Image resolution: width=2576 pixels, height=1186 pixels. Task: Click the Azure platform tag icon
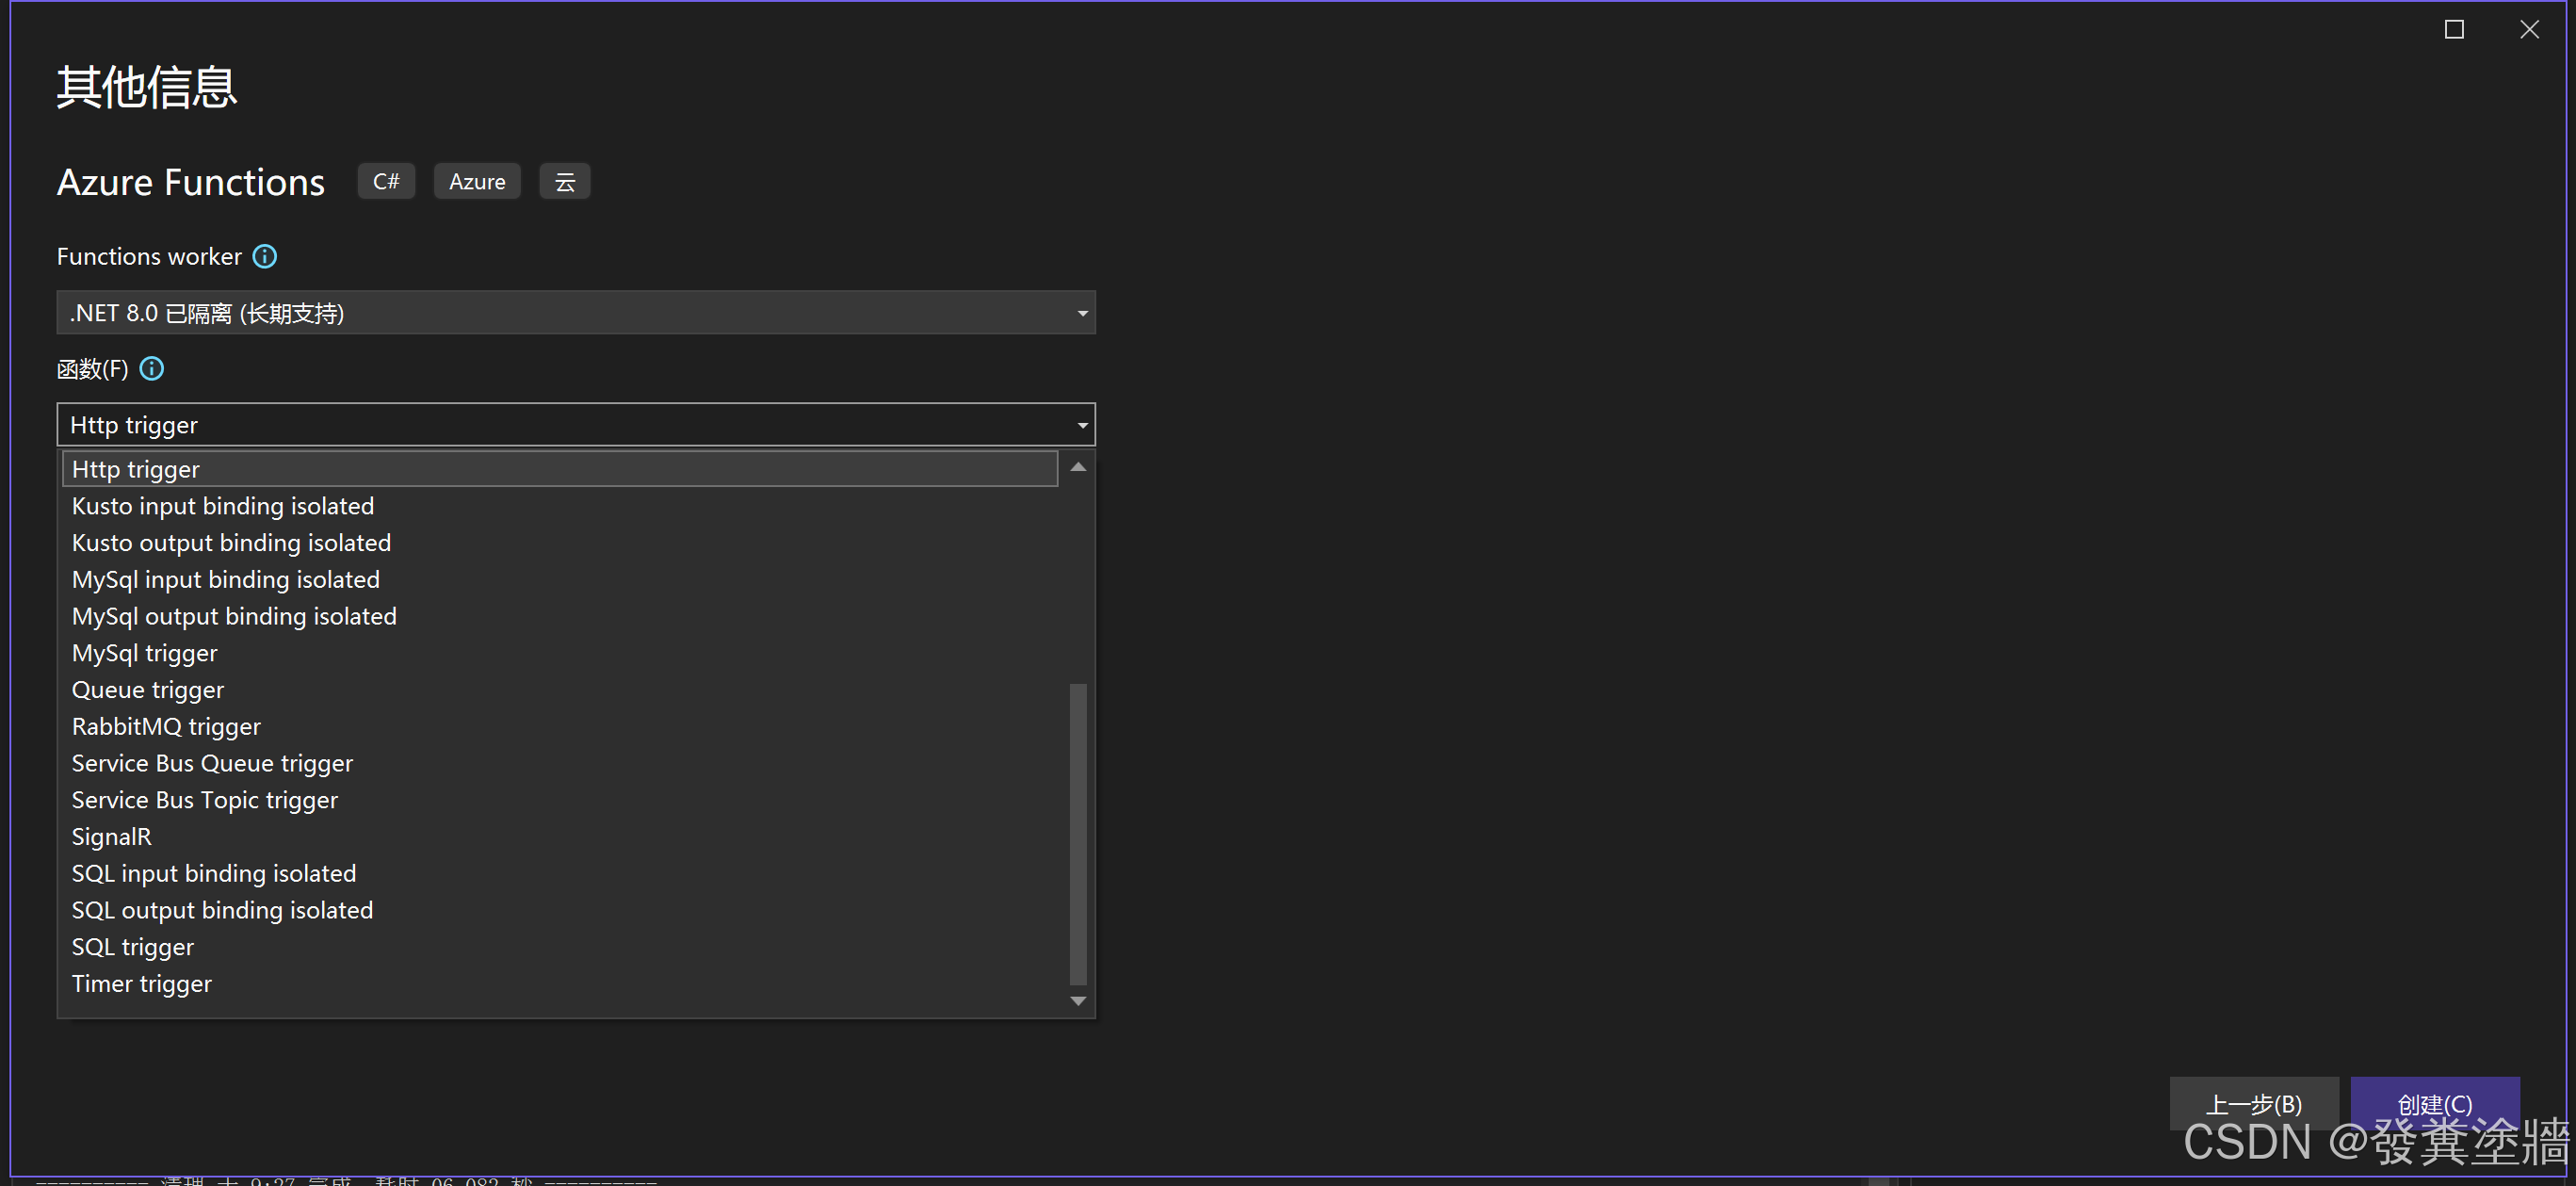point(475,181)
